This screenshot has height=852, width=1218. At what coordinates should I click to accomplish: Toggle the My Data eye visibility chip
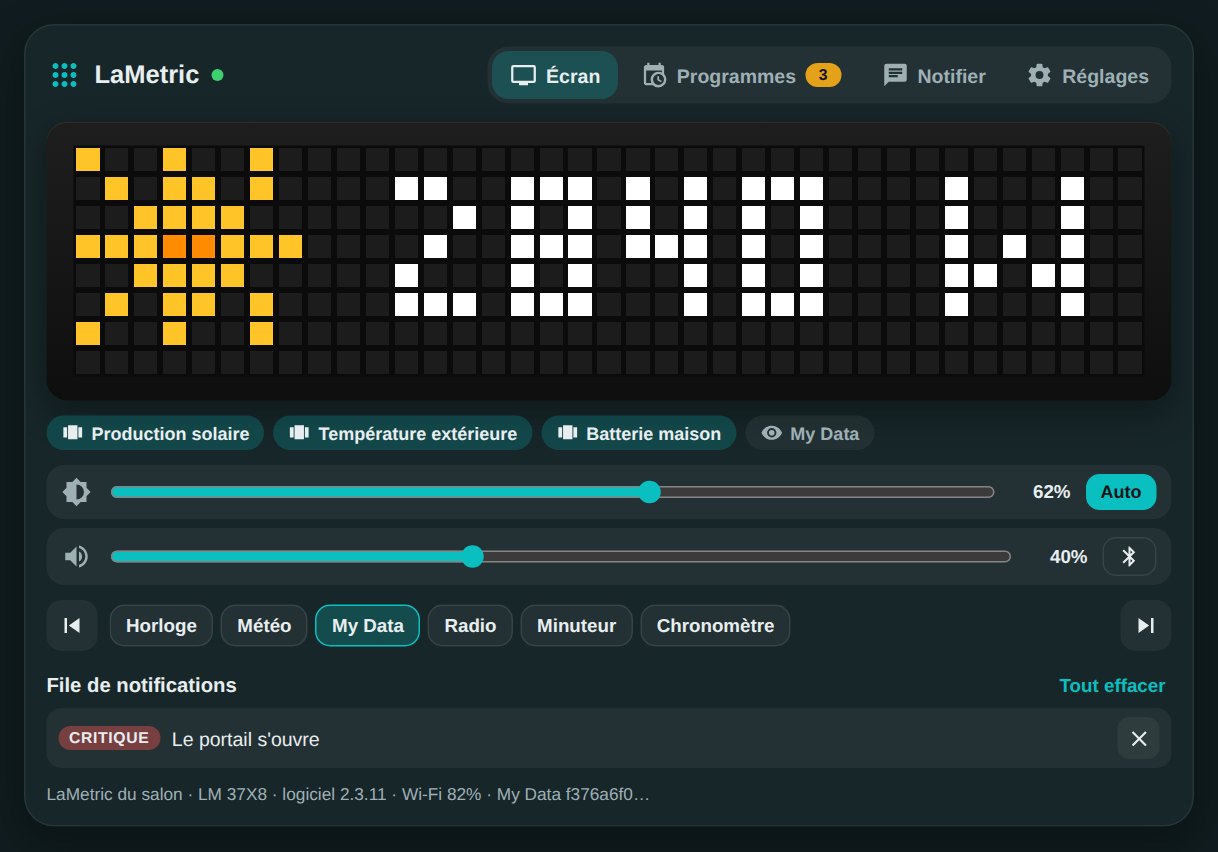click(810, 433)
